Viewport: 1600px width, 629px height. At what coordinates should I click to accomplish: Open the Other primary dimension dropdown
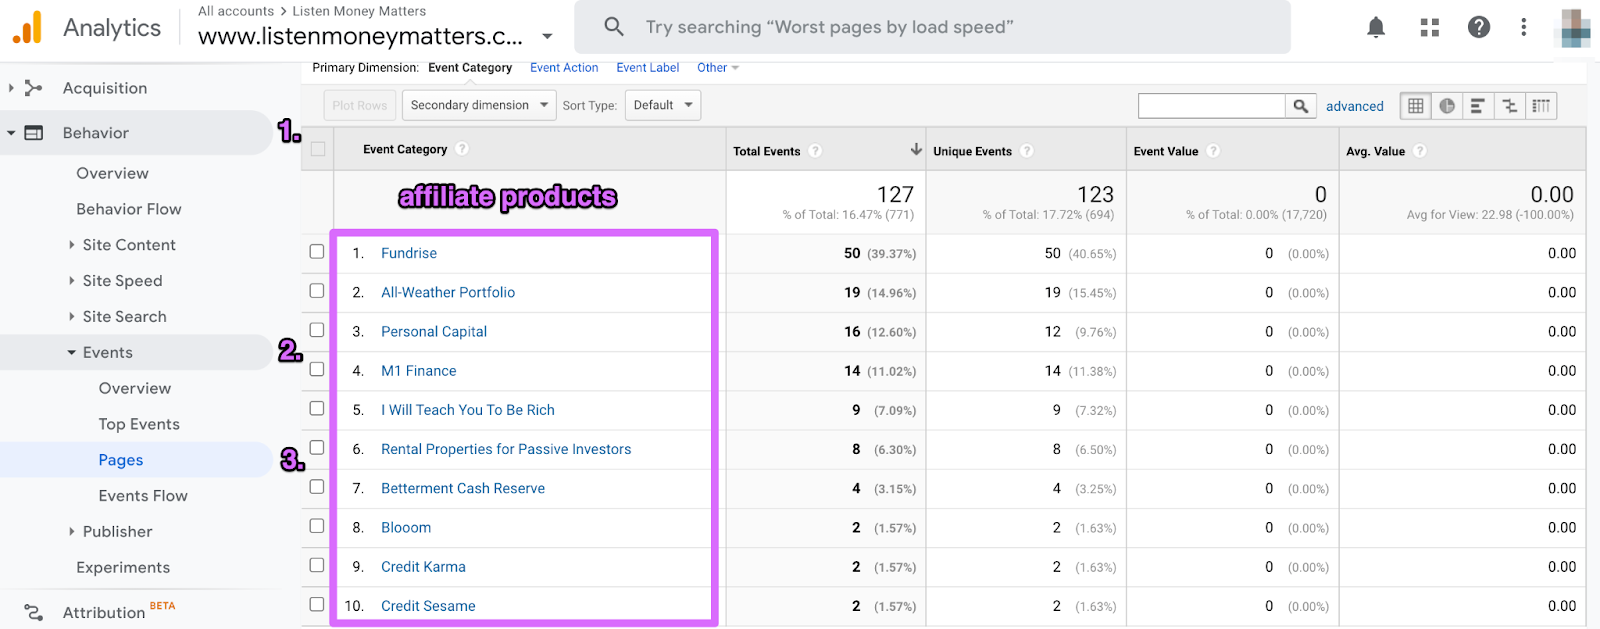coord(718,68)
